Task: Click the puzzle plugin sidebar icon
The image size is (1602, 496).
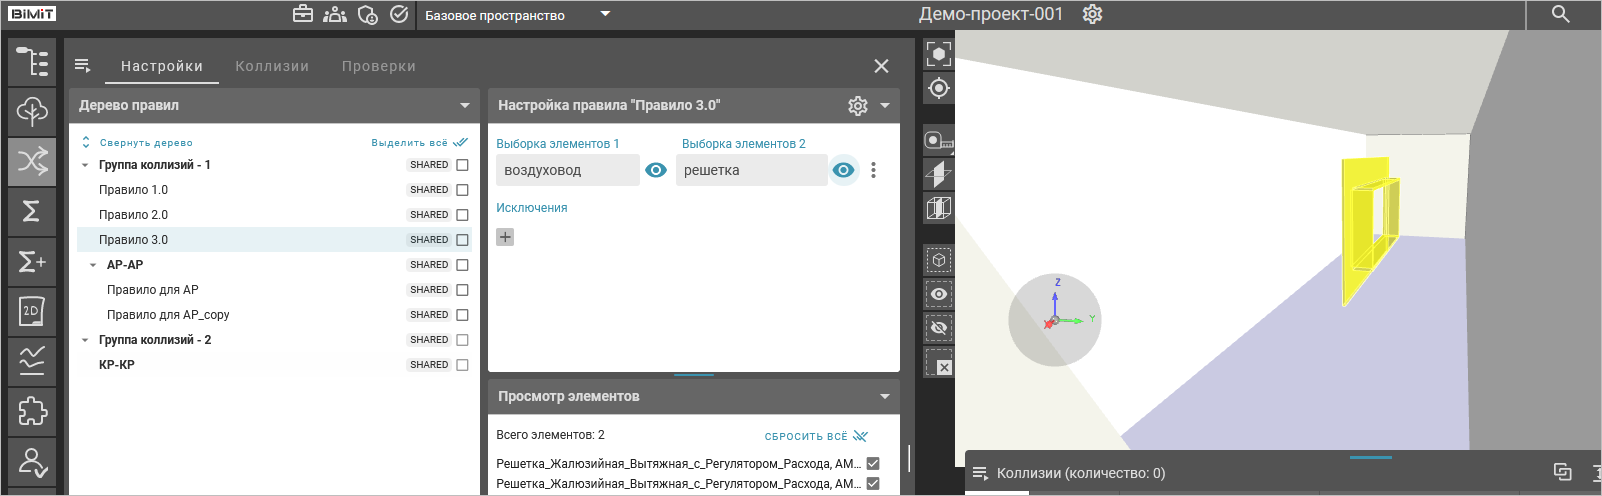Action: (32, 411)
